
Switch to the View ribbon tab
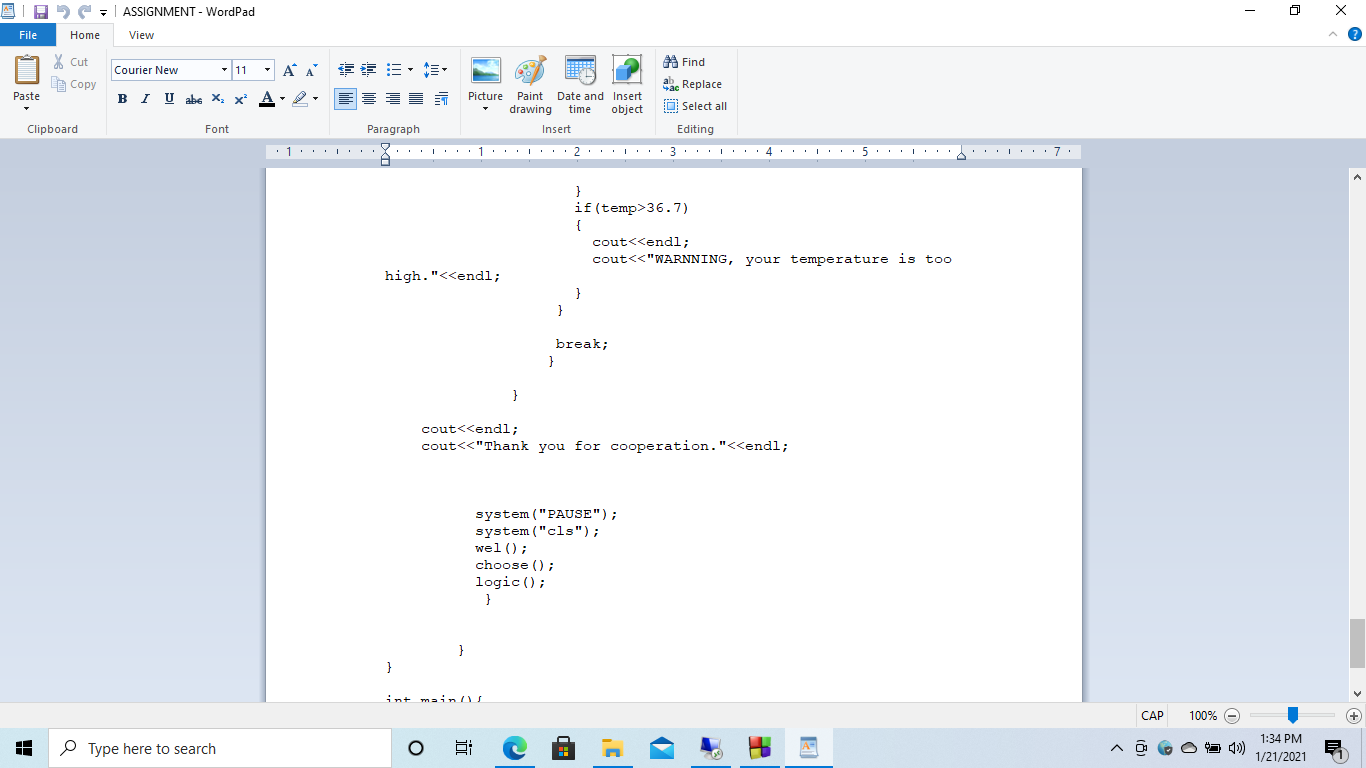[x=142, y=35]
